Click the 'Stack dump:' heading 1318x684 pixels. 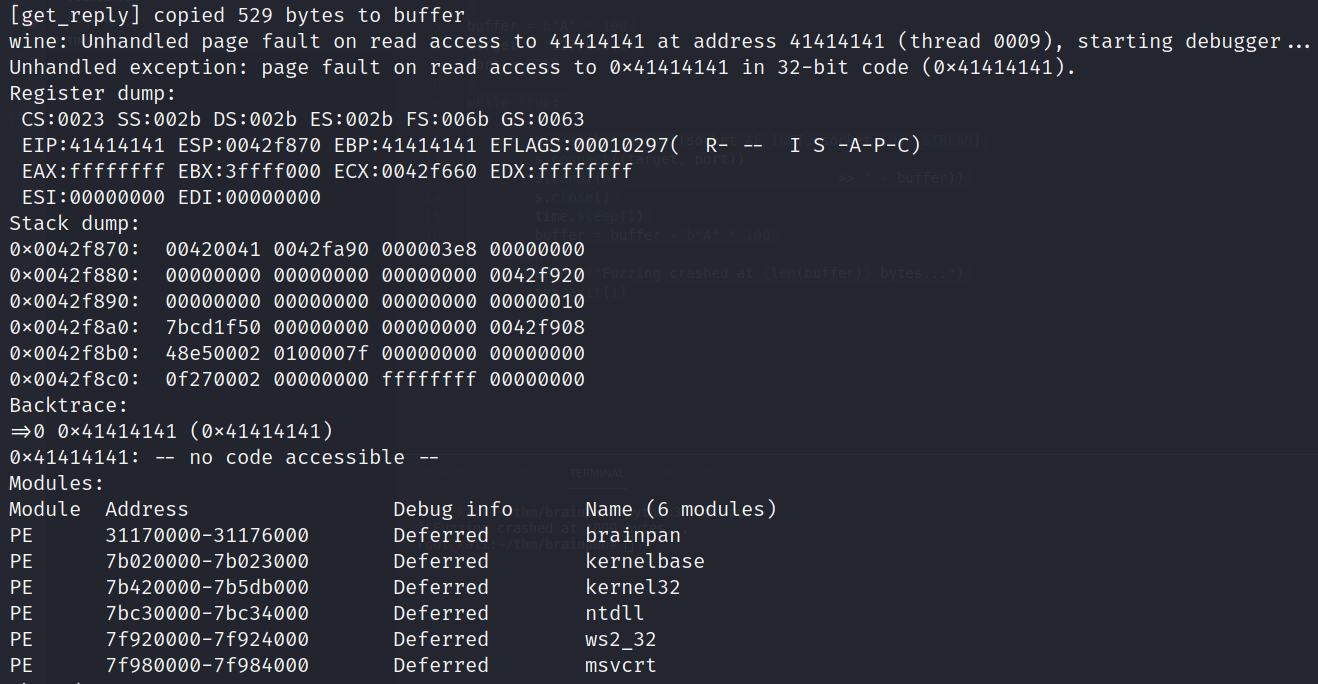75,223
